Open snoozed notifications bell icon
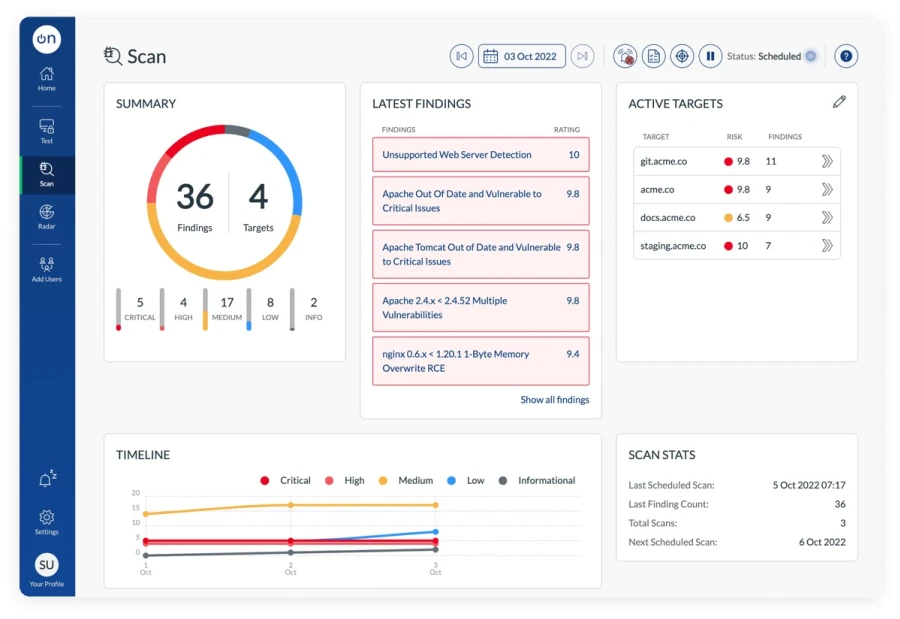Image resolution: width=900 pixels, height=619 pixels. (x=47, y=478)
